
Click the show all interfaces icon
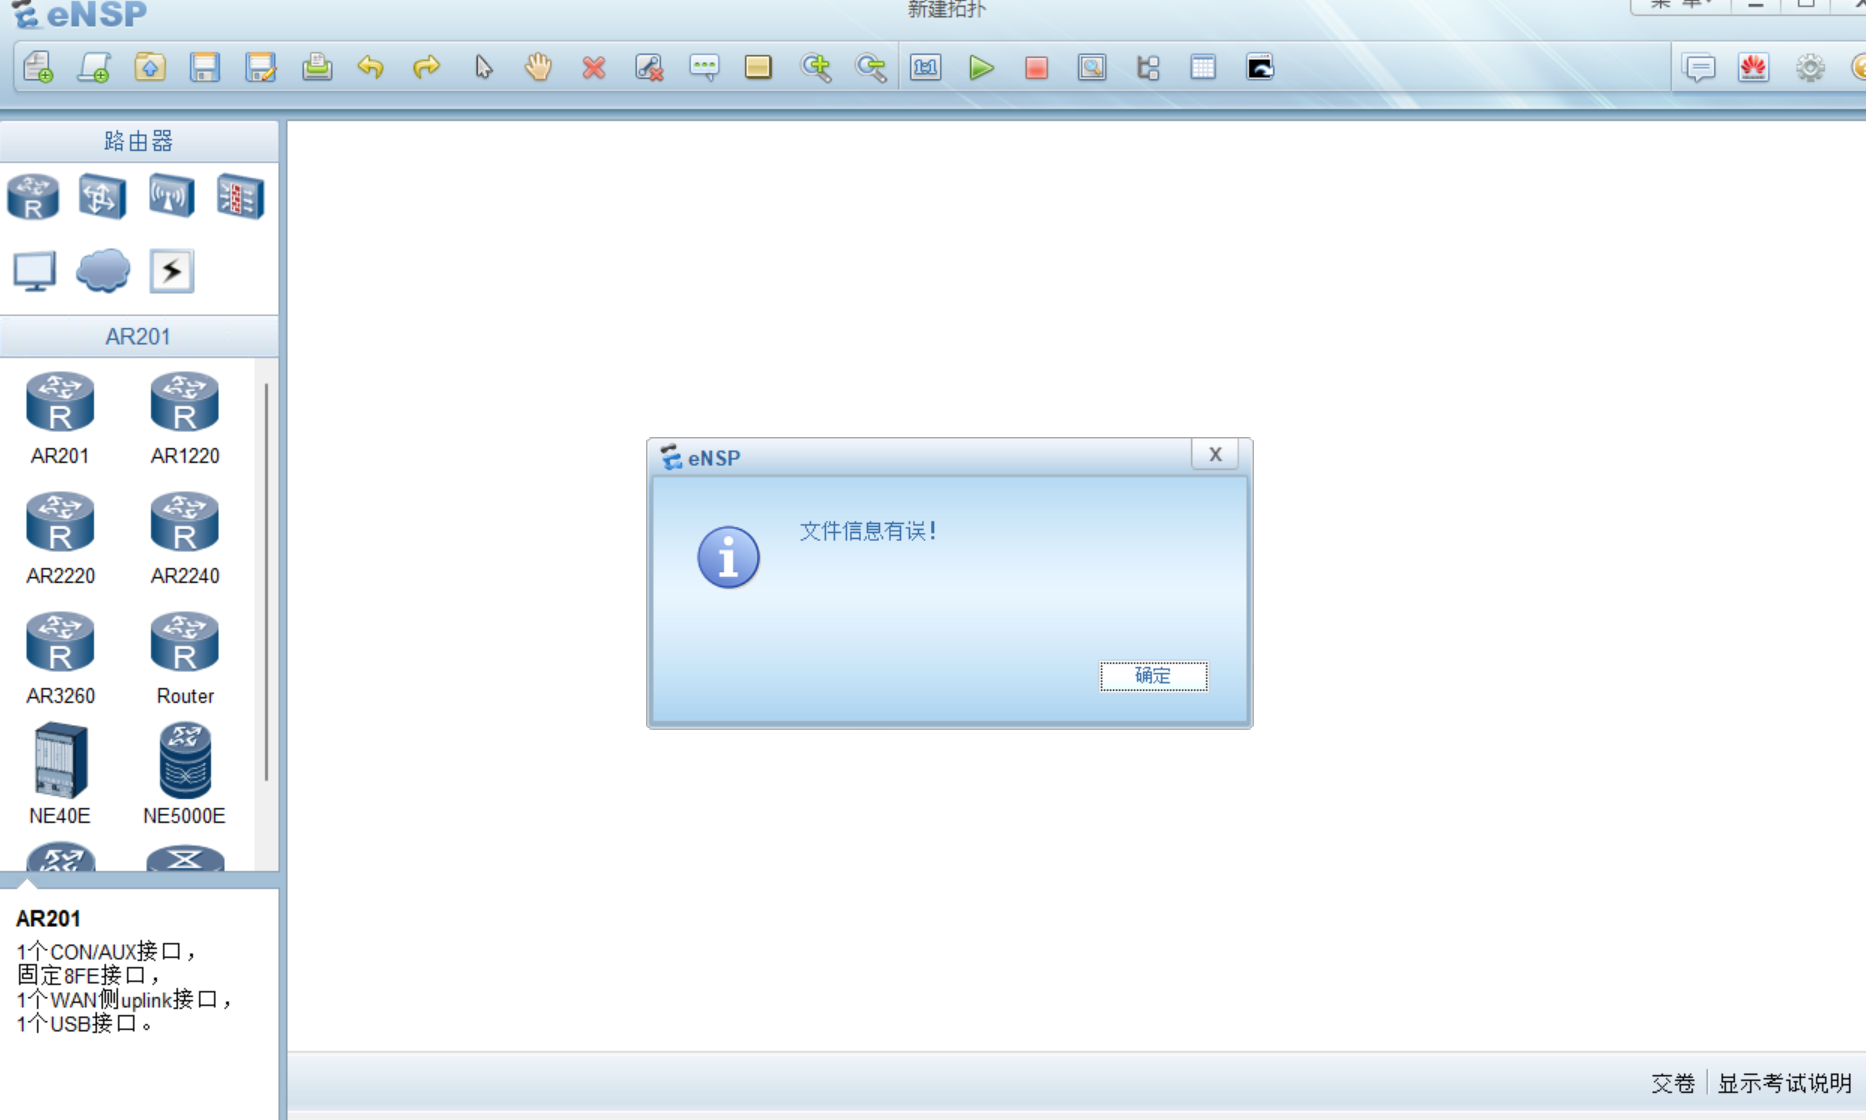1148,68
